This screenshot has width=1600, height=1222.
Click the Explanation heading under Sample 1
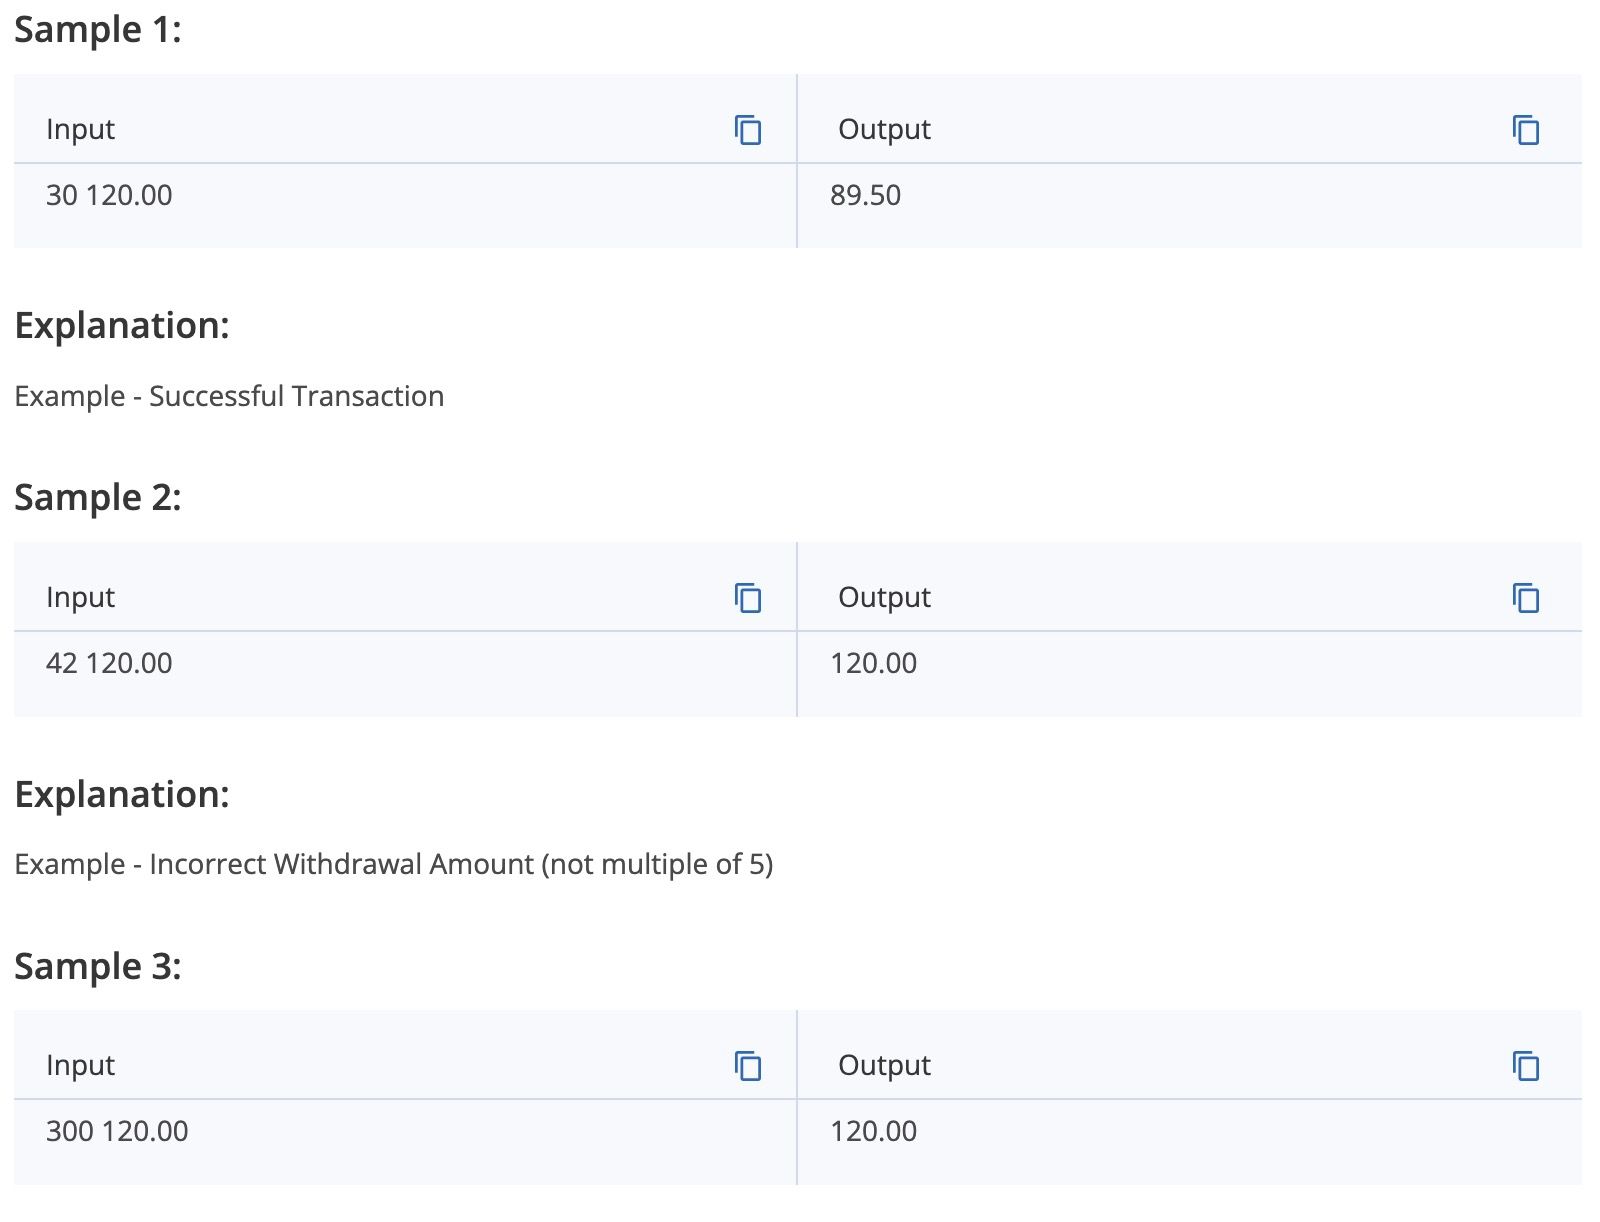(122, 326)
